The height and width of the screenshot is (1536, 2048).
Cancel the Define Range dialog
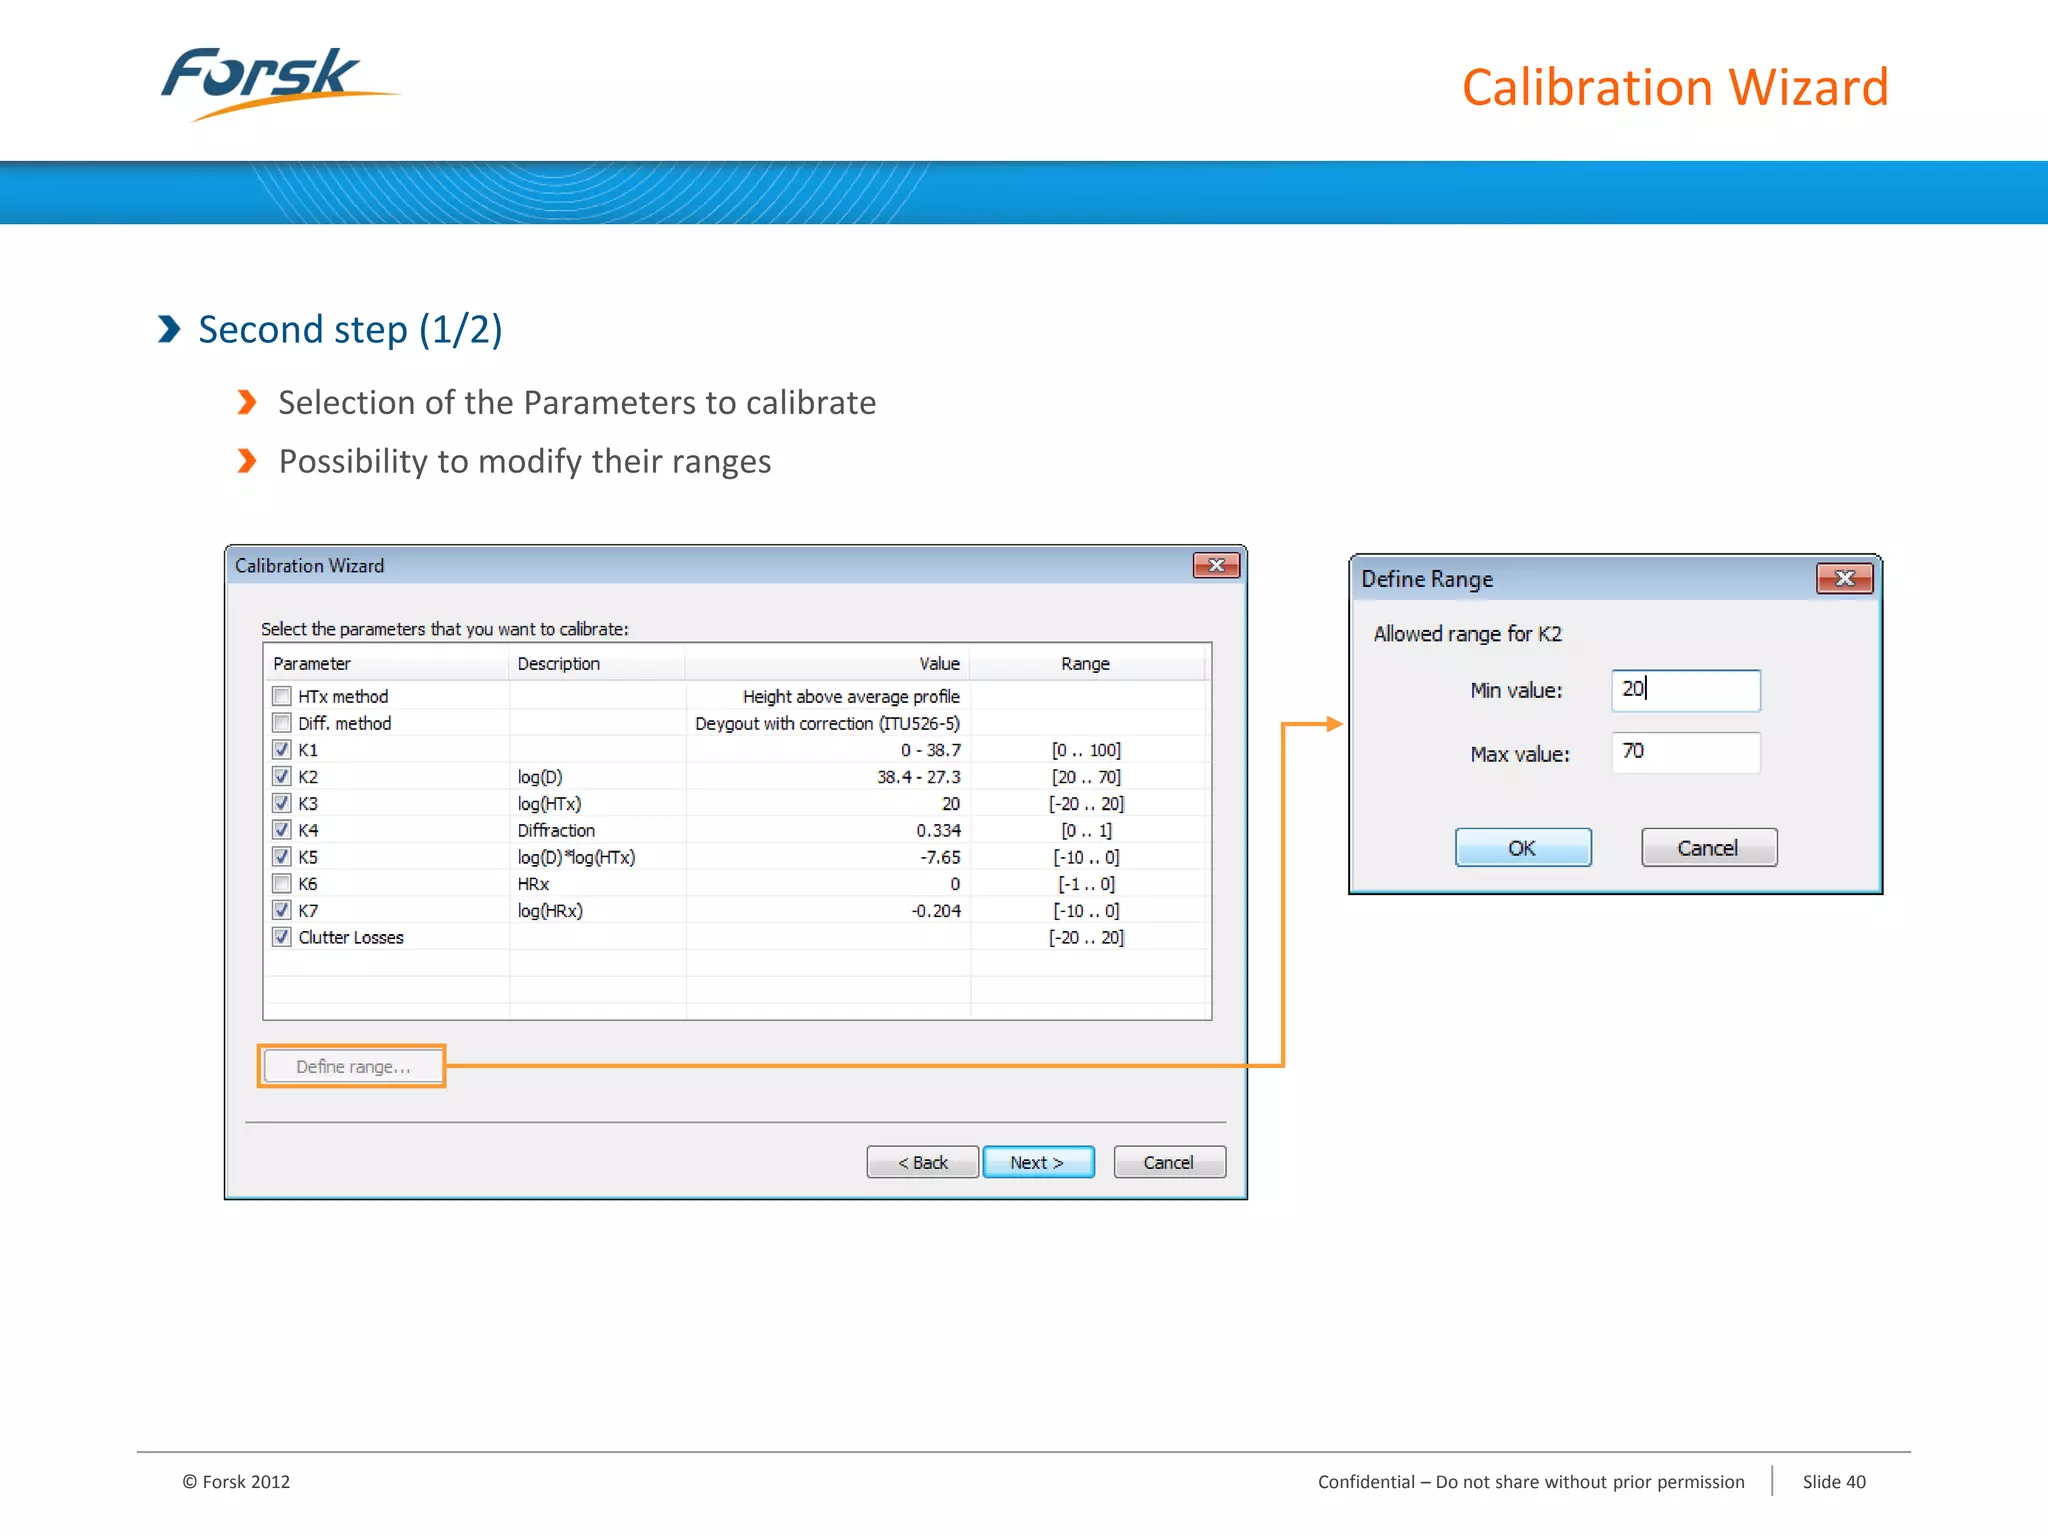tap(1709, 848)
